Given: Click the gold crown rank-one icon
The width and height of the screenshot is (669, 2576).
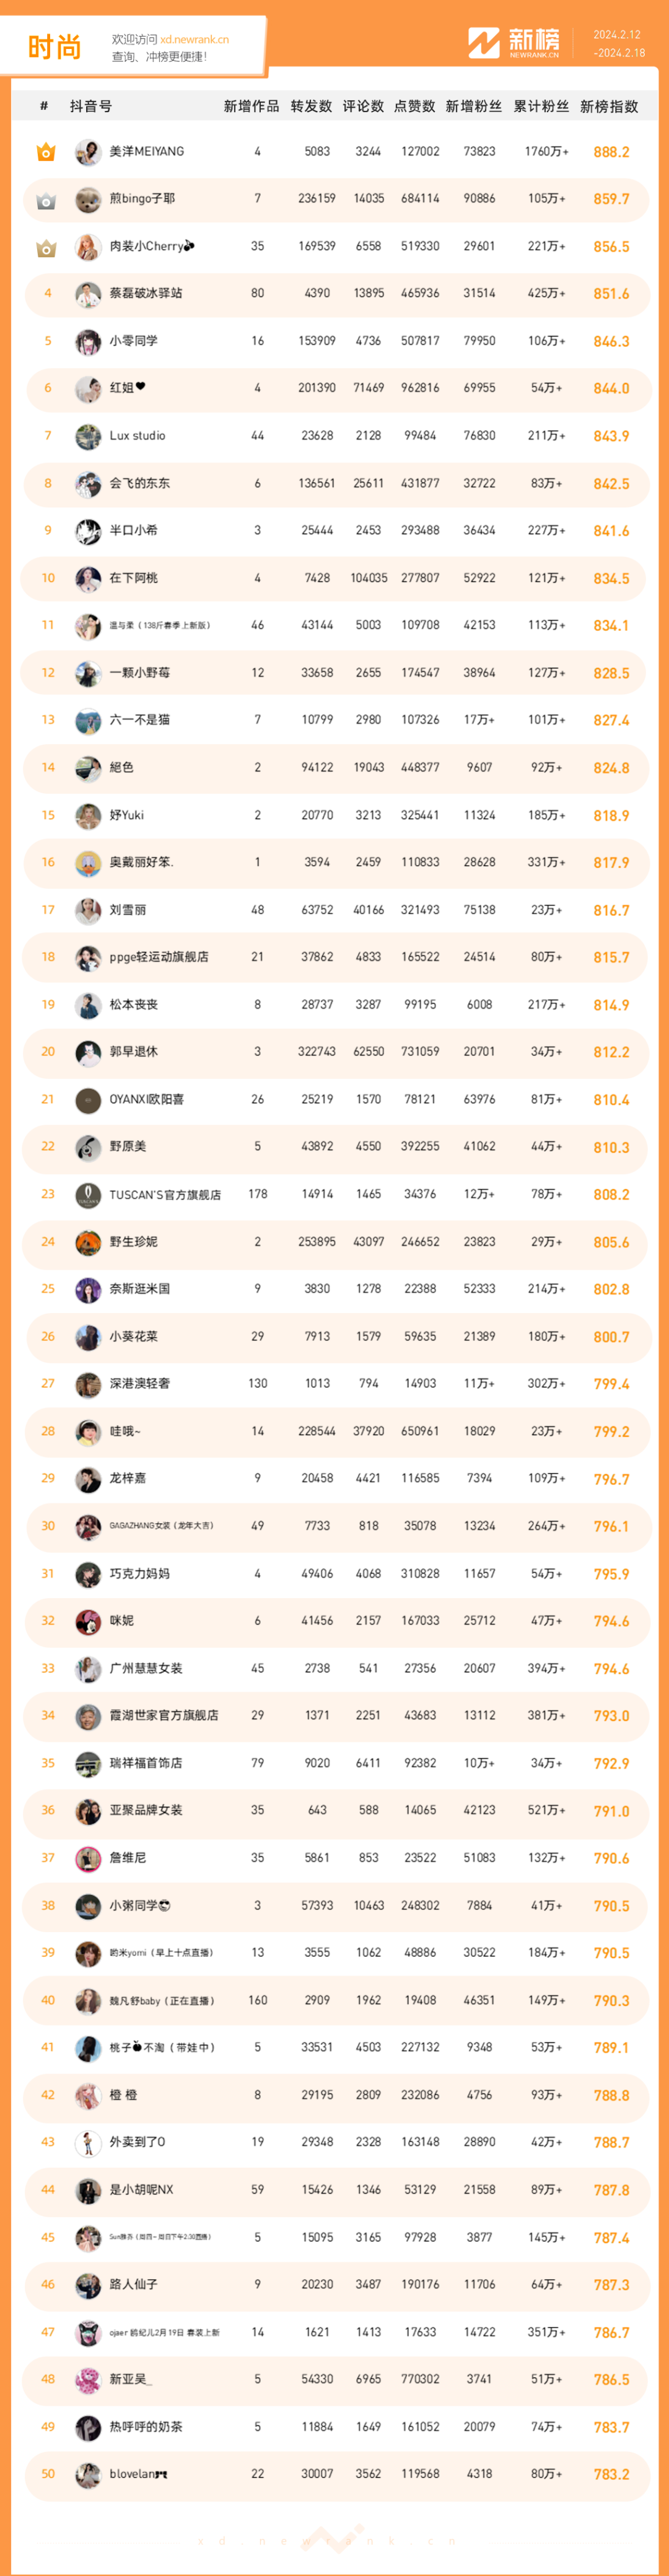Looking at the screenshot, I should point(46,152).
